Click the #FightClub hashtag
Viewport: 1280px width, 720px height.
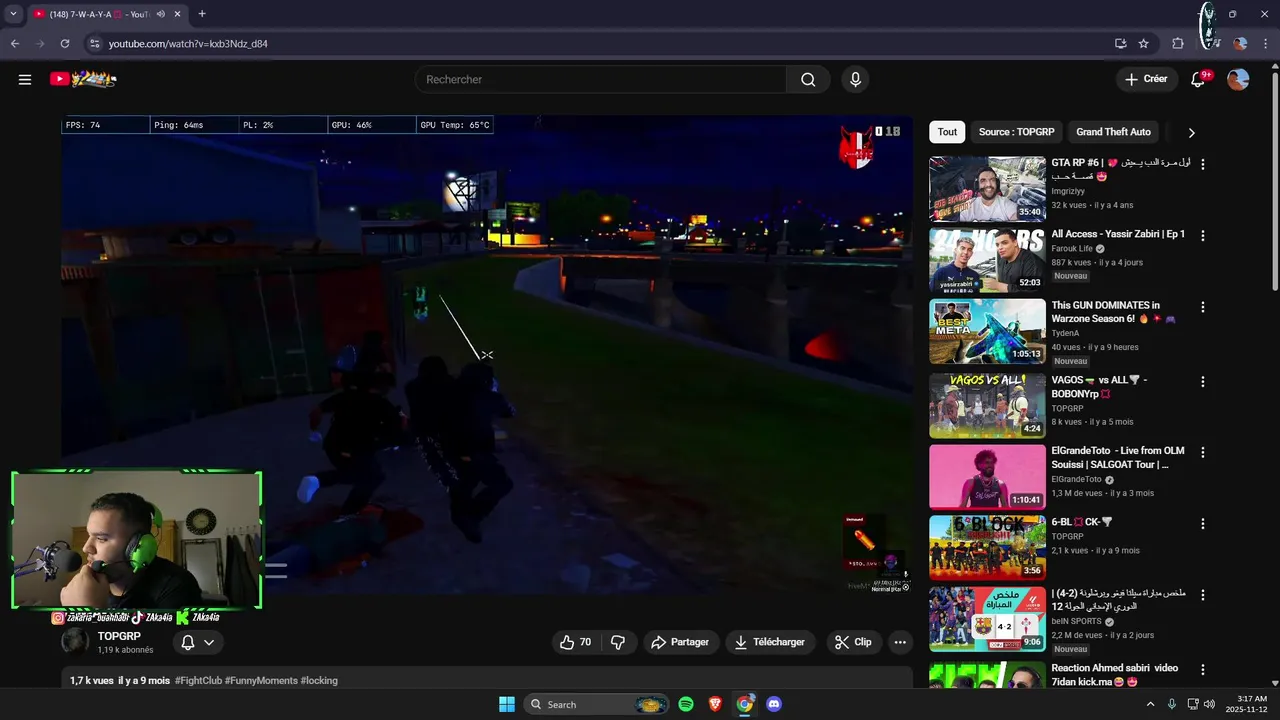coord(198,680)
